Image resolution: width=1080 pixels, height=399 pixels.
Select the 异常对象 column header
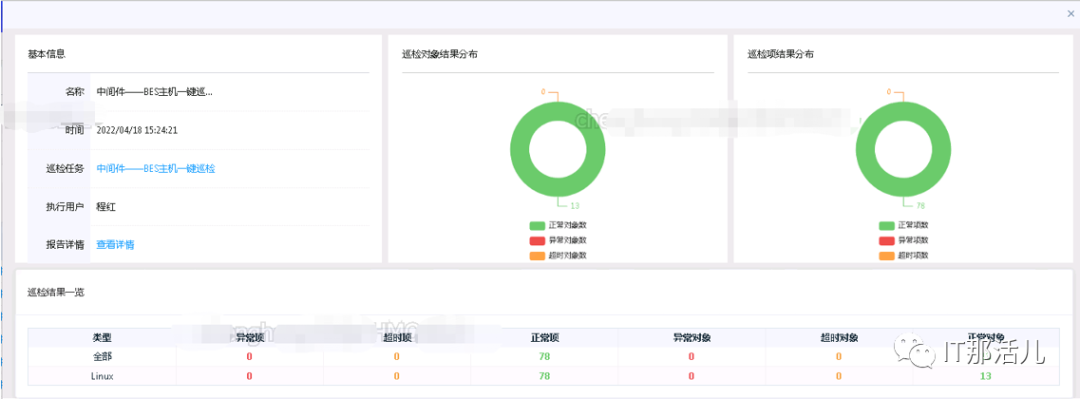coord(692,338)
